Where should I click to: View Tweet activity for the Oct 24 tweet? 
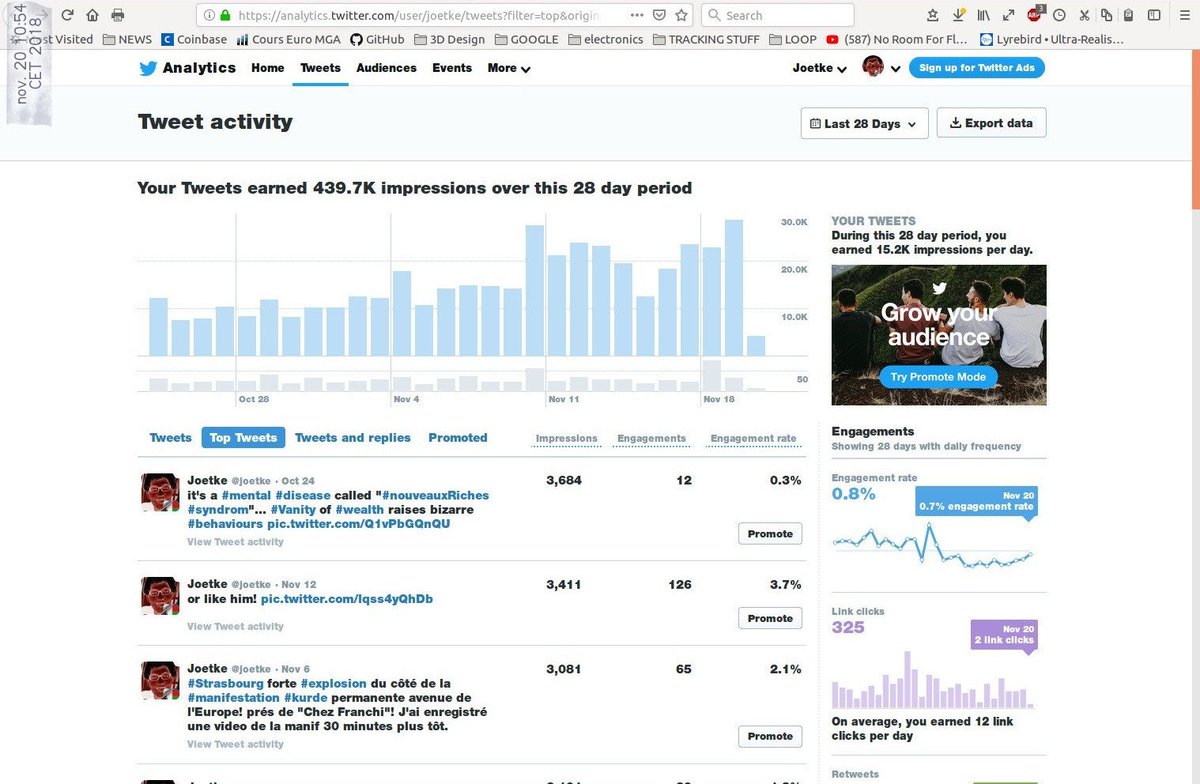coord(235,542)
